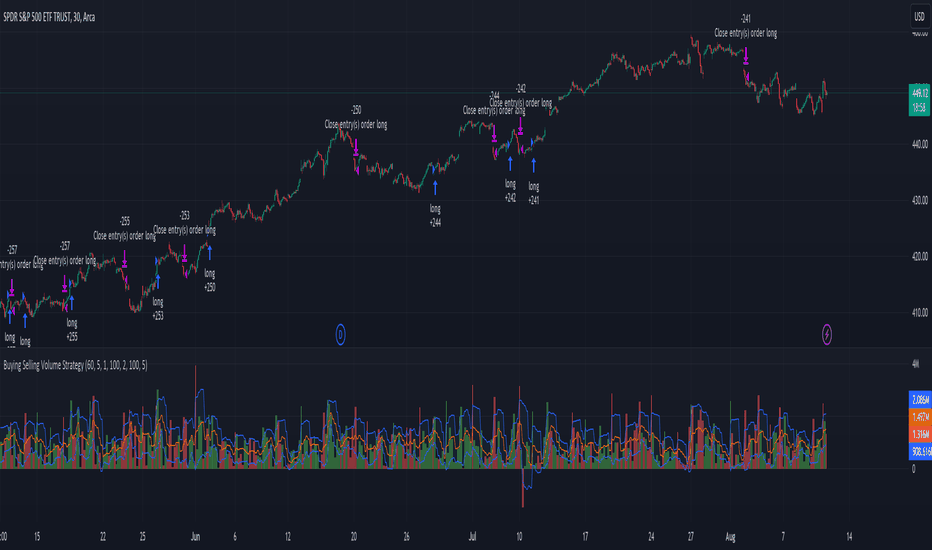Click the Buying Selling Volume Strategy legend
932x550 pixels.
tap(75, 365)
